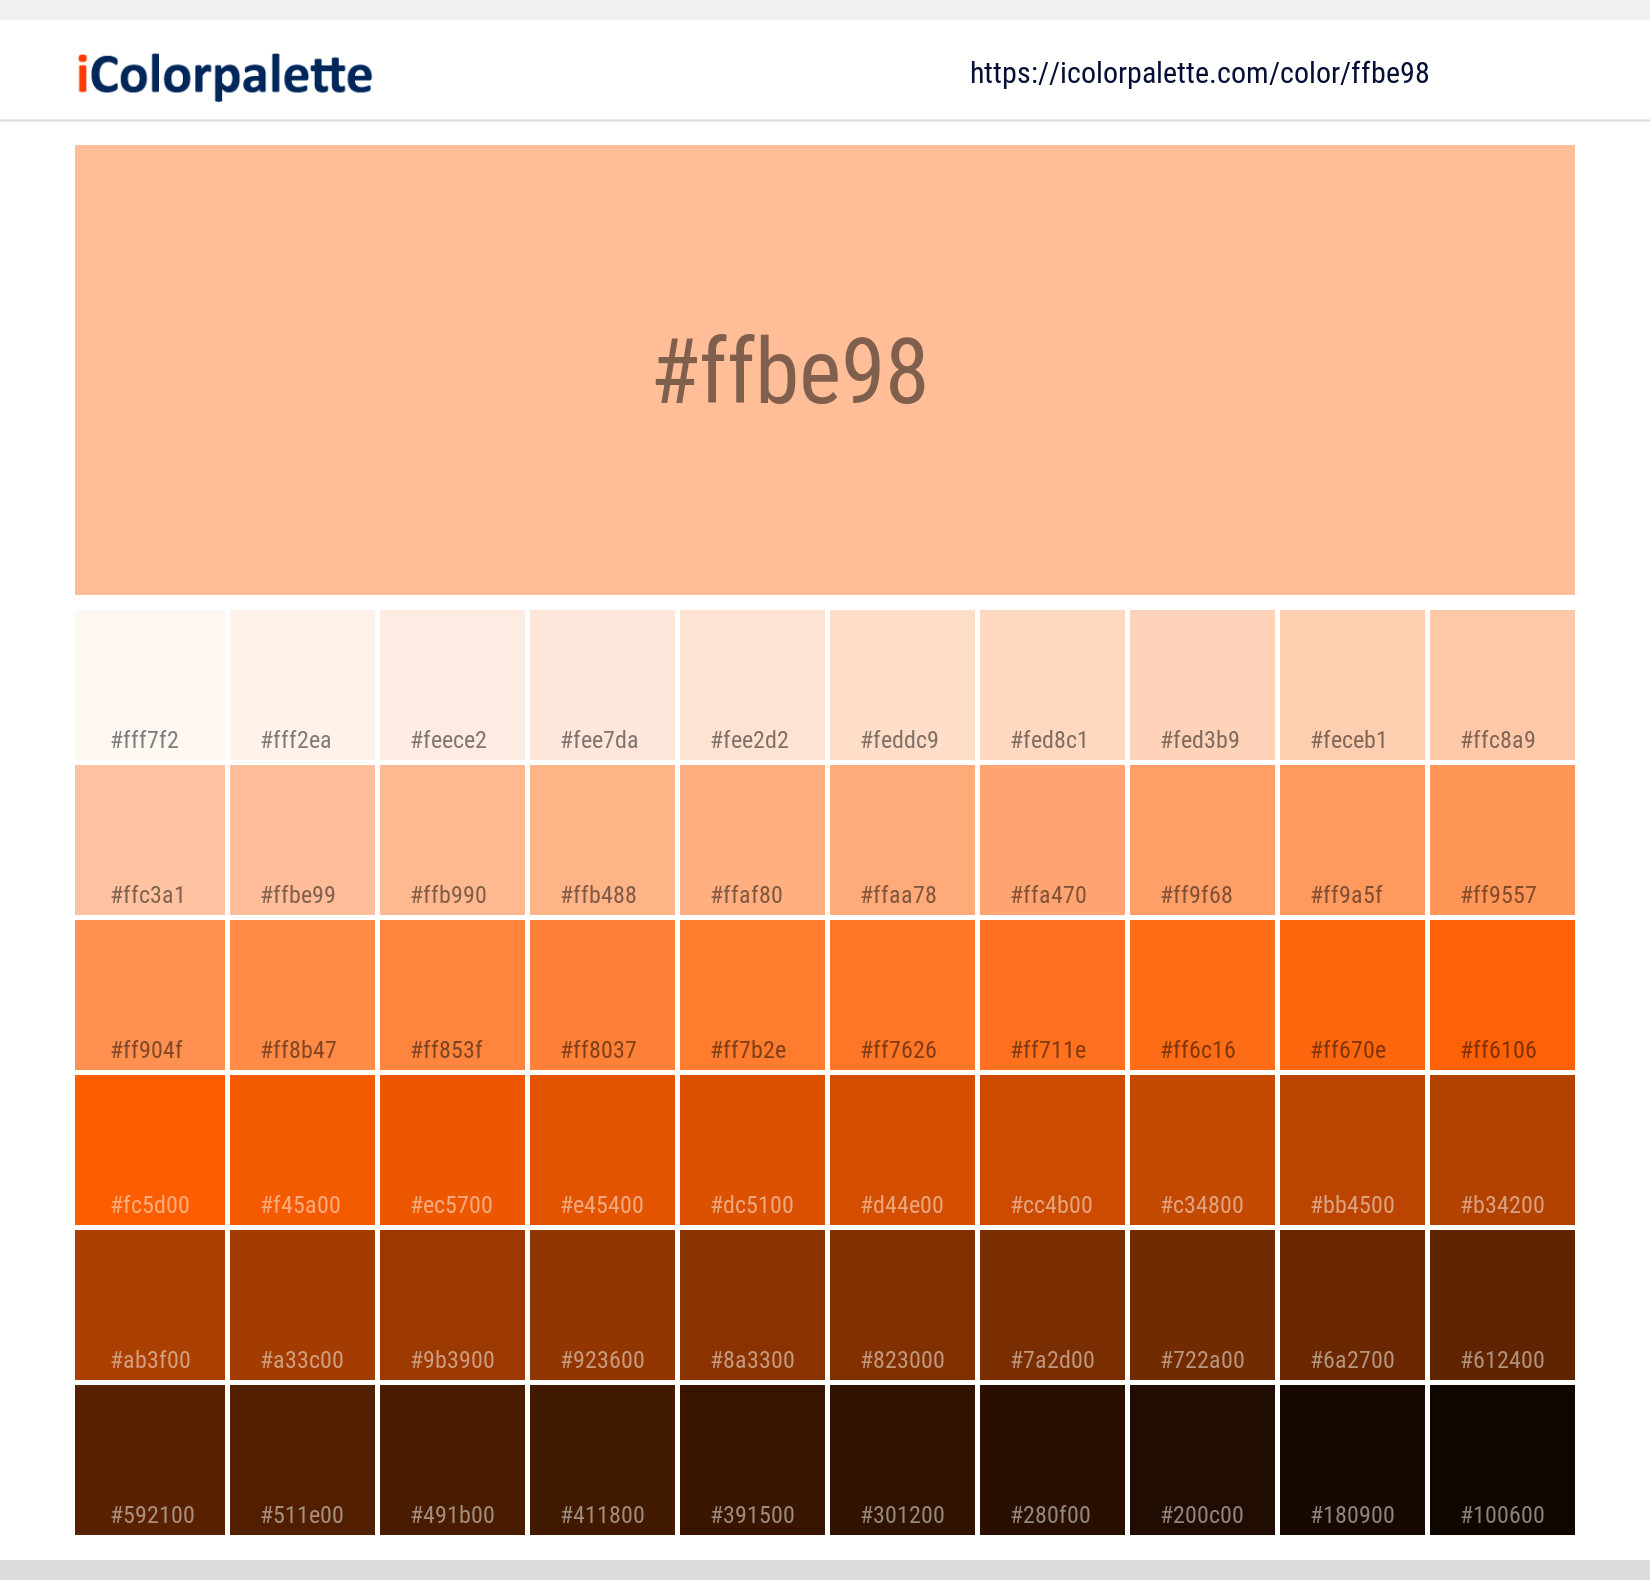Choose the #ffc8a9 swatch
The width and height of the screenshot is (1650, 1580).
click(1502, 685)
